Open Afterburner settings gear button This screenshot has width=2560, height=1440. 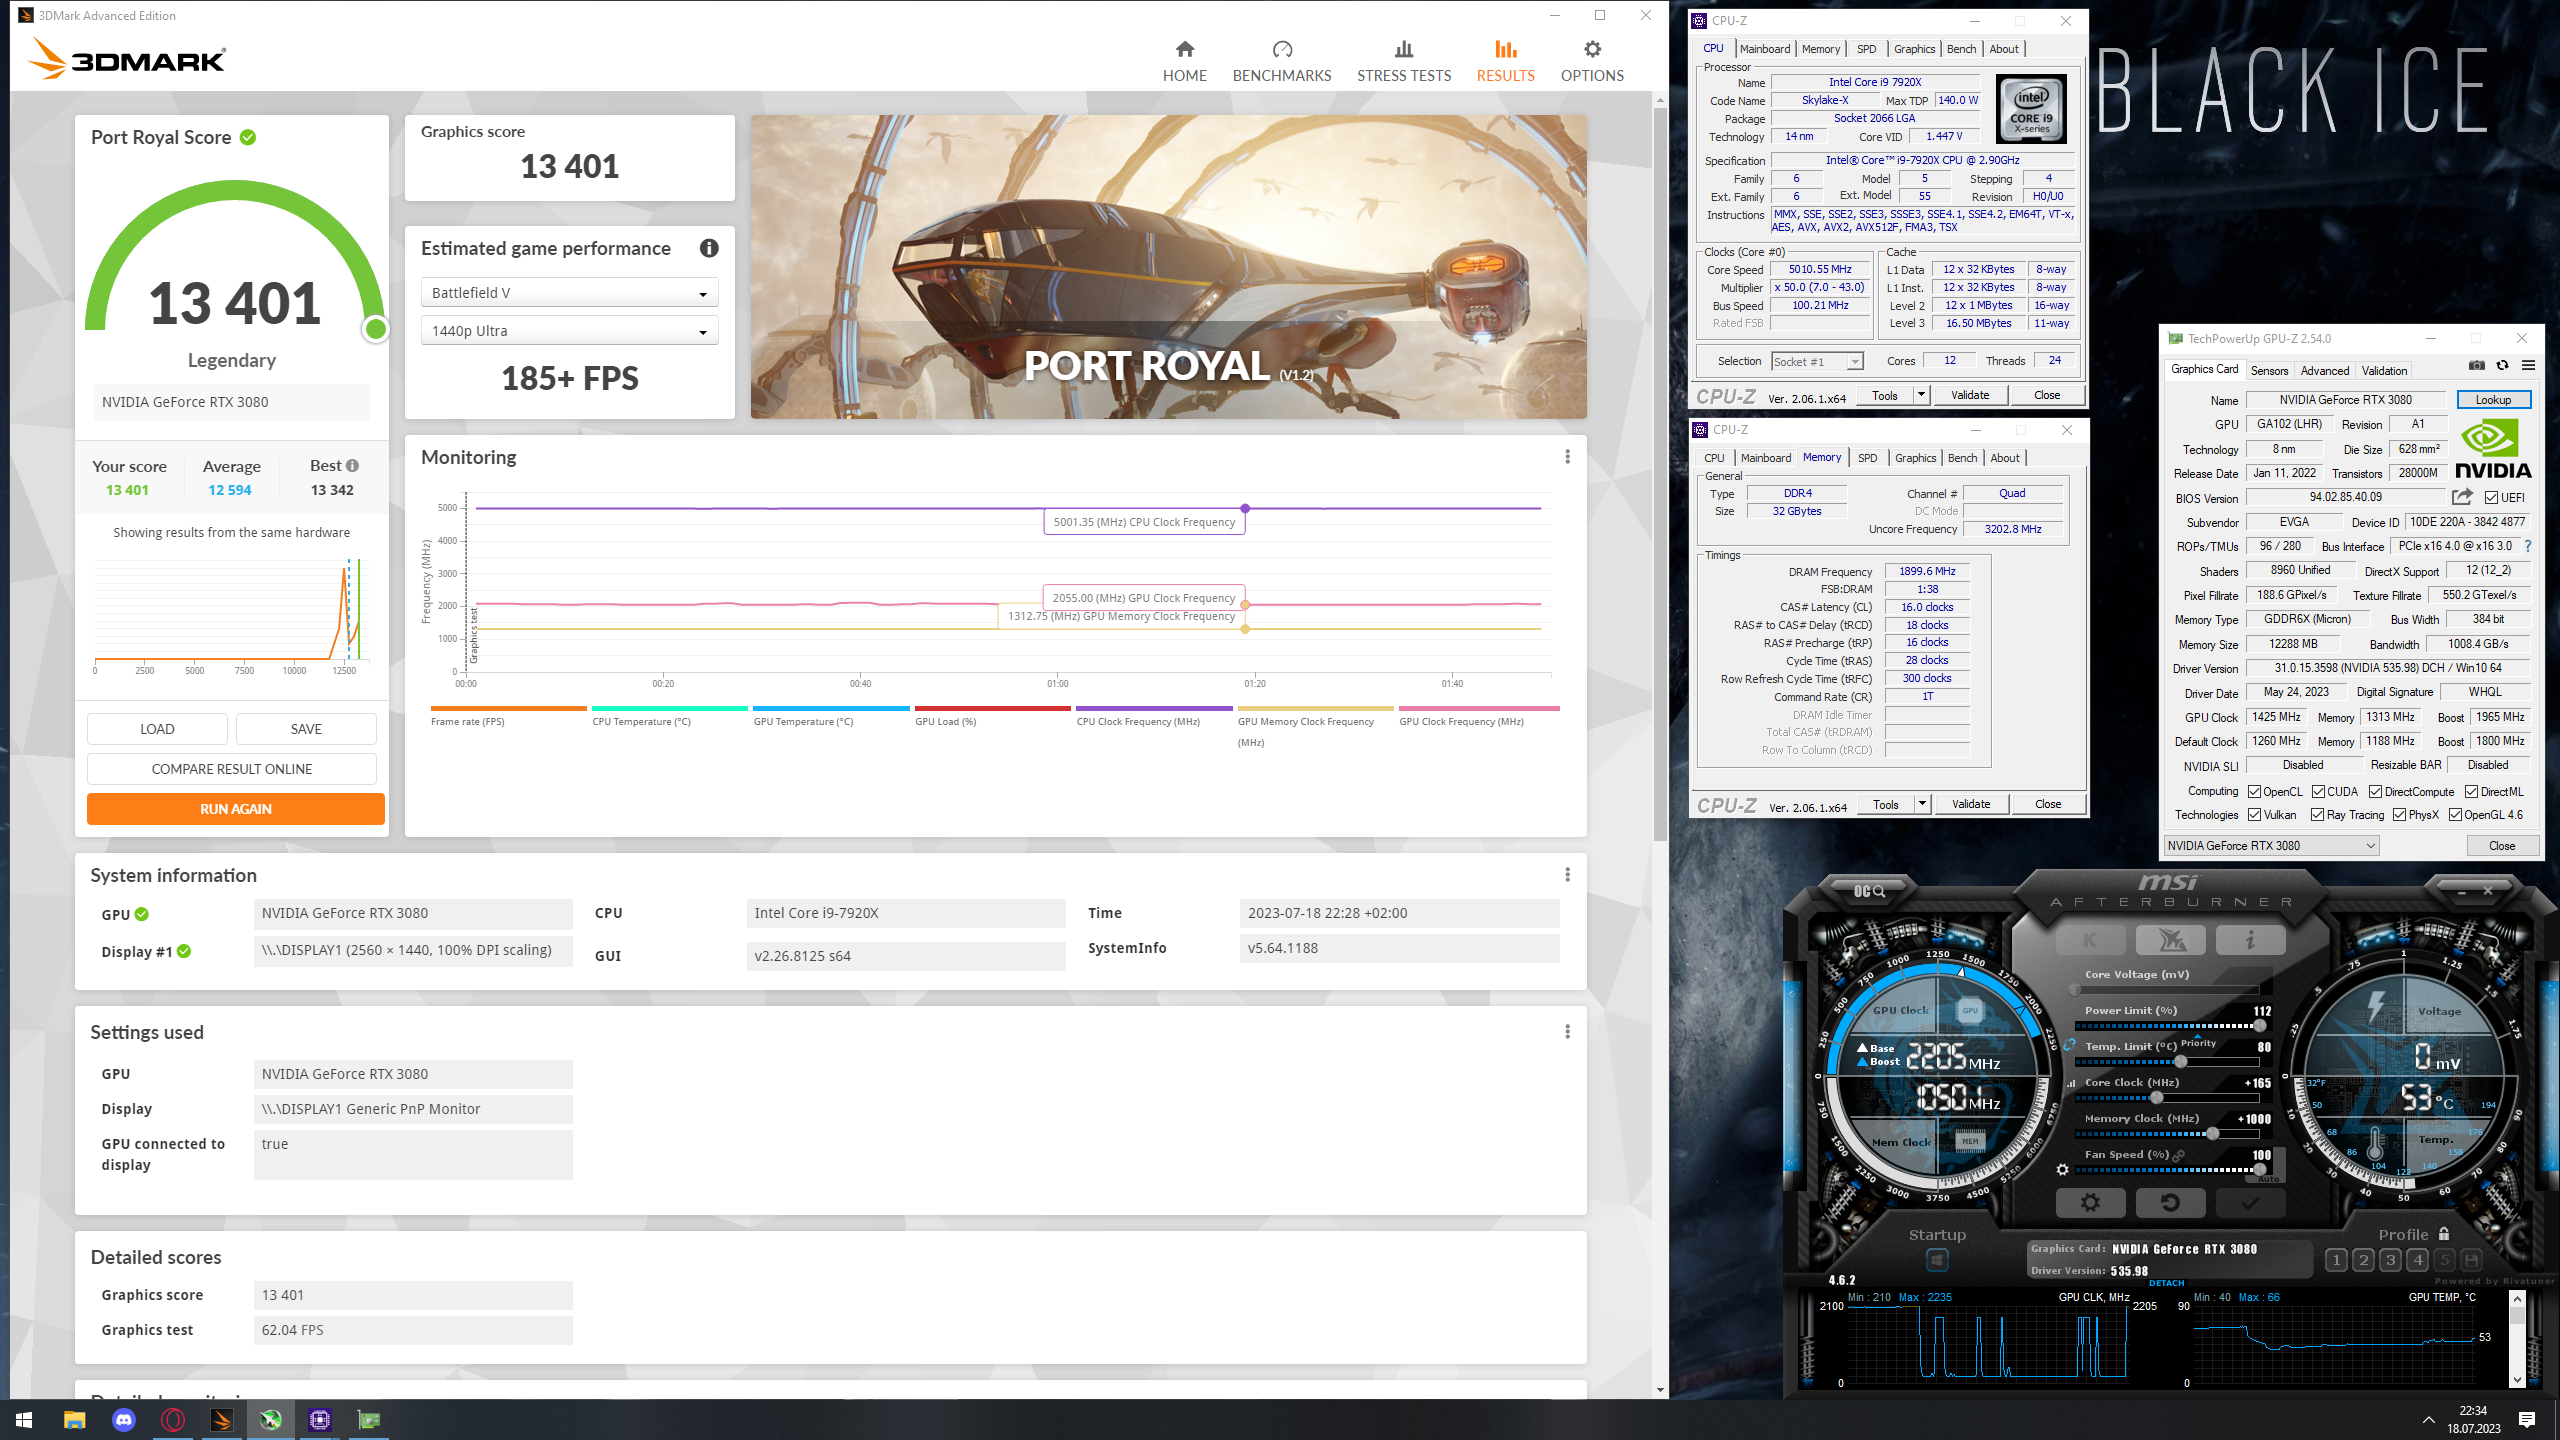click(2090, 1203)
